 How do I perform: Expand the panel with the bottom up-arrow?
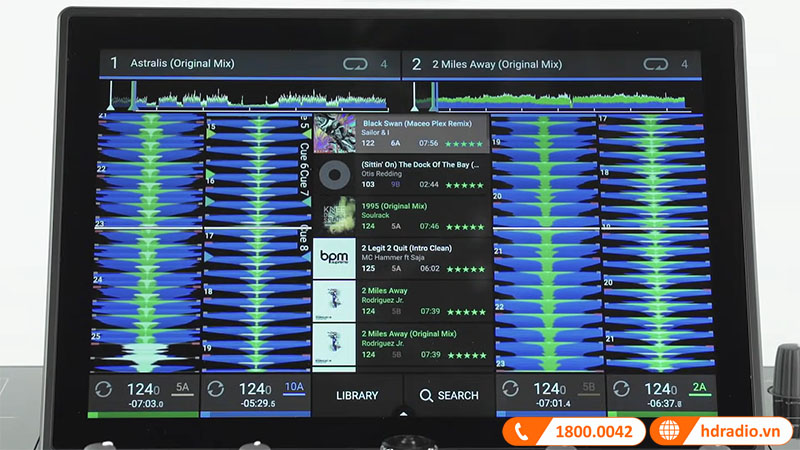(403, 412)
